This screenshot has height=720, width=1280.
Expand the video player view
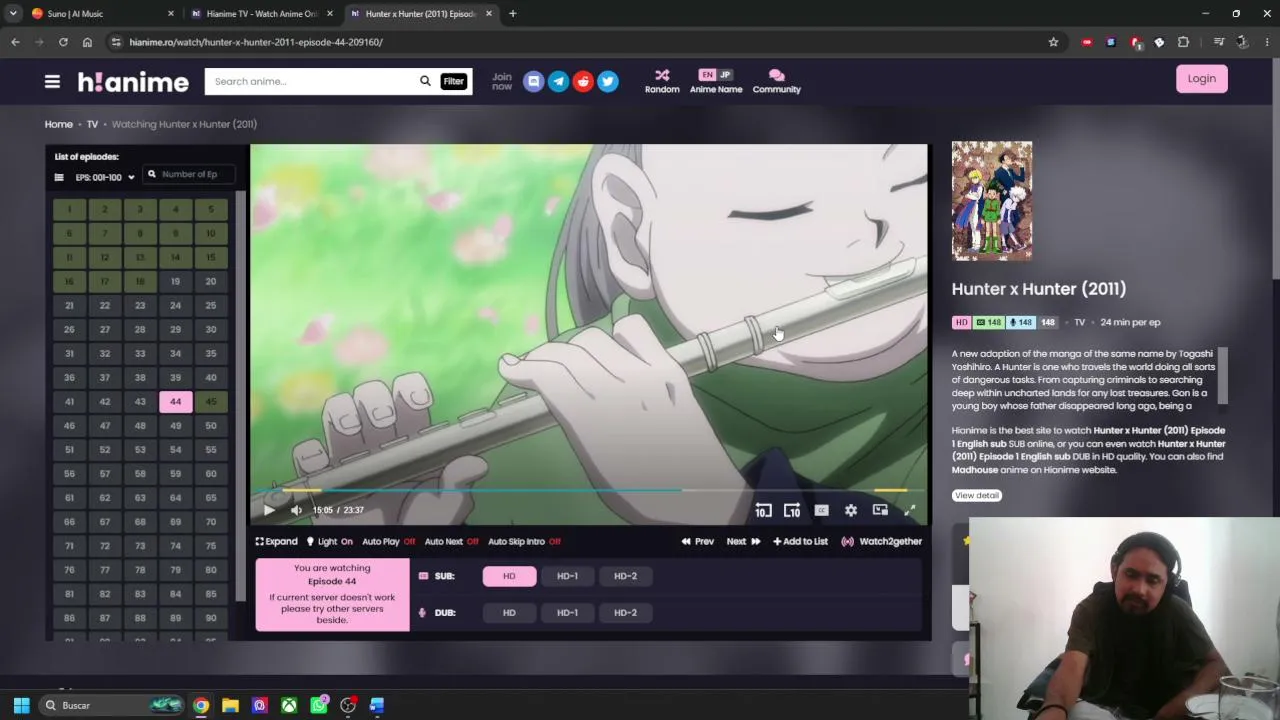coord(277,541)
